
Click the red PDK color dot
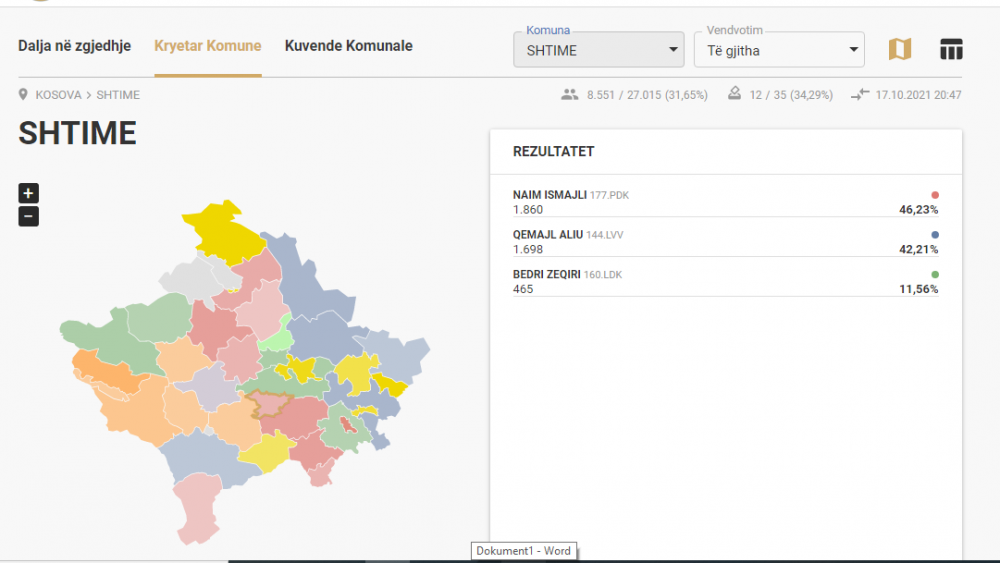(935, 195)
